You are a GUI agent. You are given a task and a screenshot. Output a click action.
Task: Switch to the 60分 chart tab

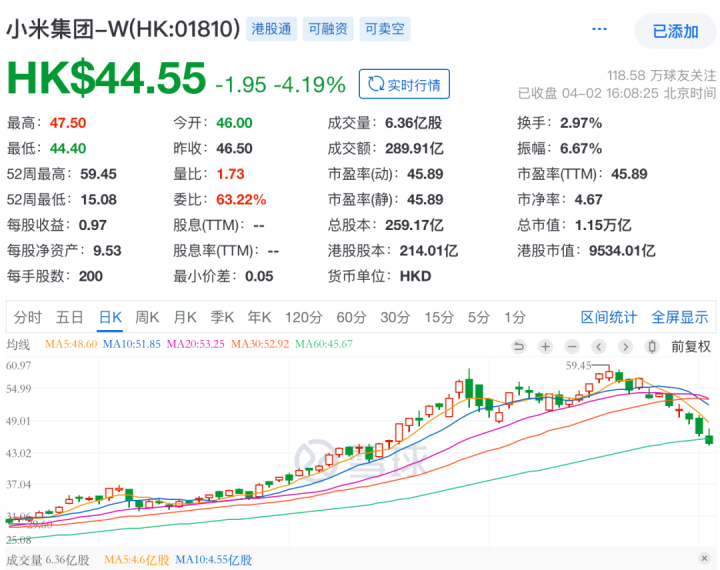click(351, 317)
